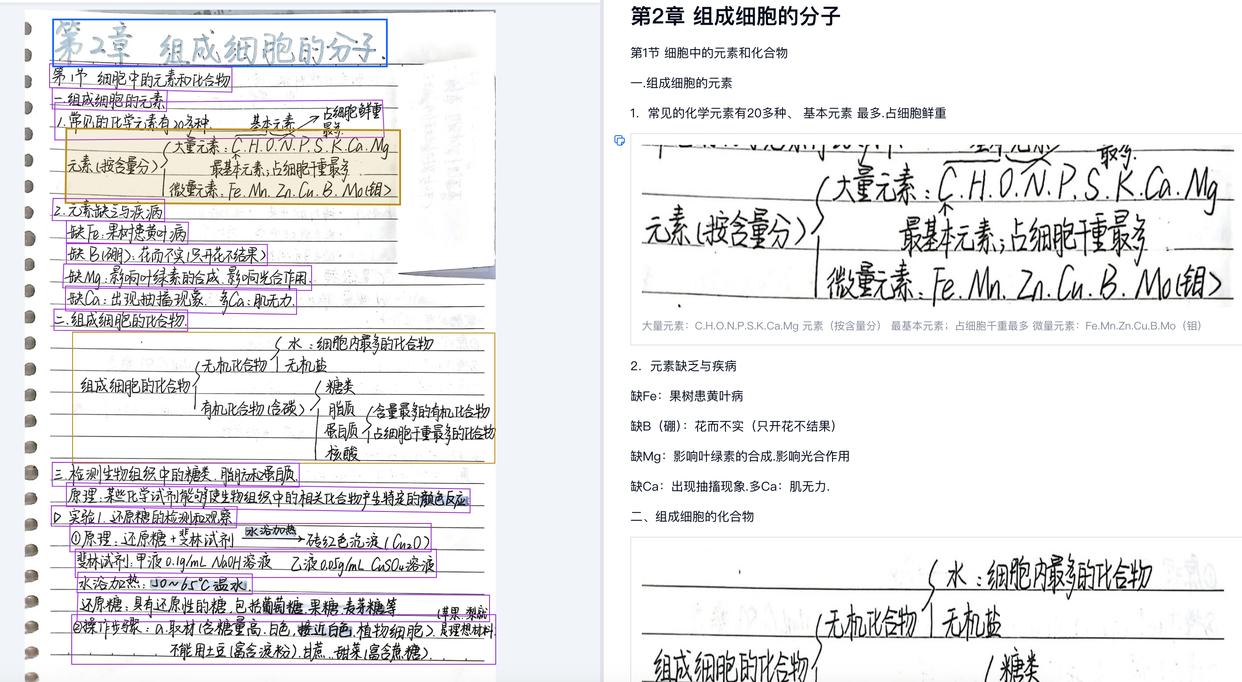The width and height of the screenshot is (1242, 682).
Task: Select the highlighted title region 第2章 组成细胞的分子 in the scan
Action: click(x=220, y=42)
